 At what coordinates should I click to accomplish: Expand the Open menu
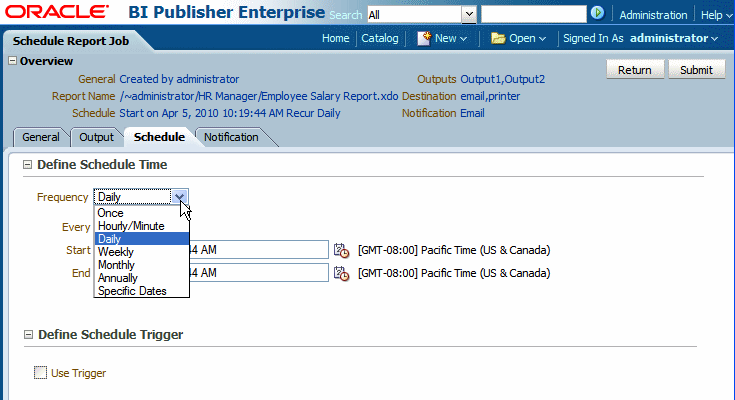[528, 38]
